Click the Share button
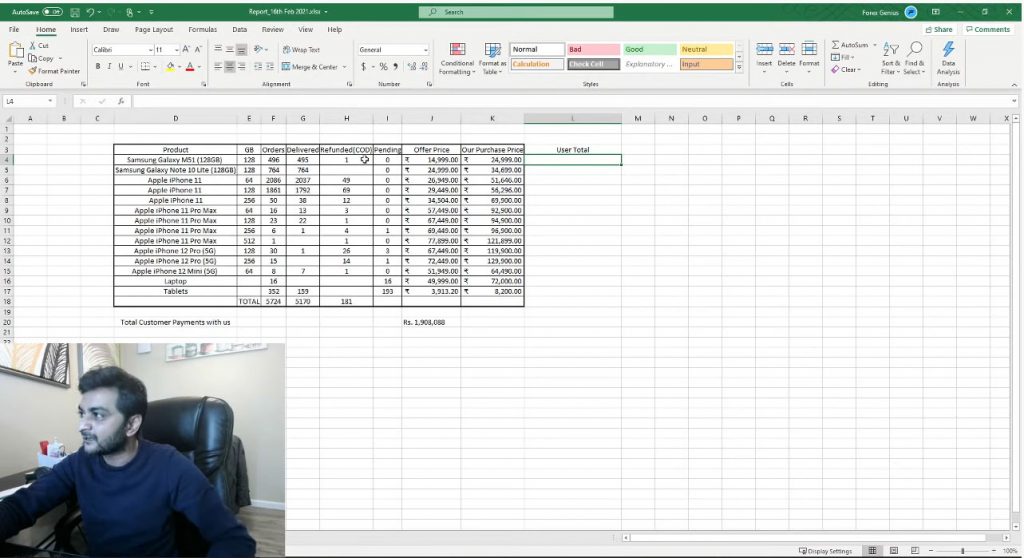Viewport: 1024px width, 558px height. click(x=939, y=30)
